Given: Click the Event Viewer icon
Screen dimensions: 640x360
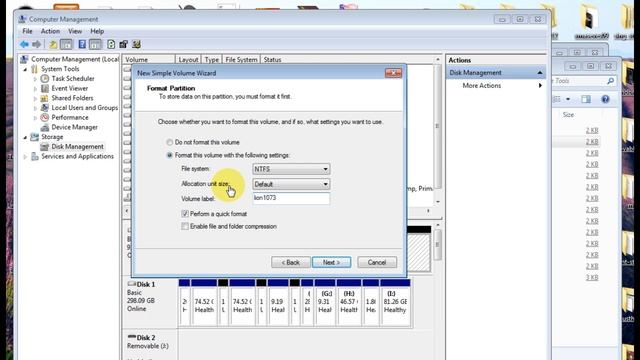Looking at the screenshot, I should (x=45, y=88).
